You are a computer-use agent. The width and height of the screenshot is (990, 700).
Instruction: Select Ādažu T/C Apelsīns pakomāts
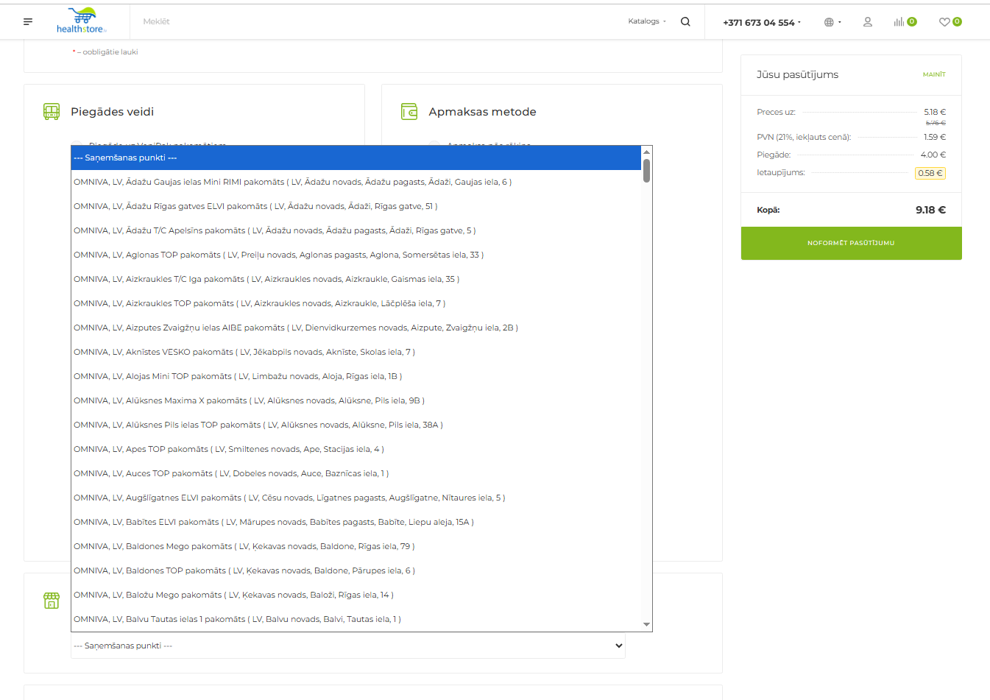[x=356, y=230]
